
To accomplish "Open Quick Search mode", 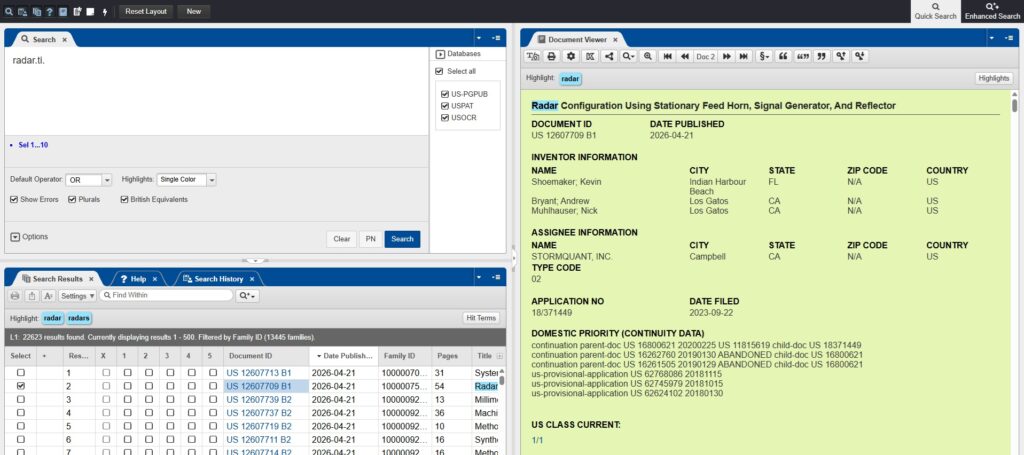I will pyautogui.click(x=934, y=11).
